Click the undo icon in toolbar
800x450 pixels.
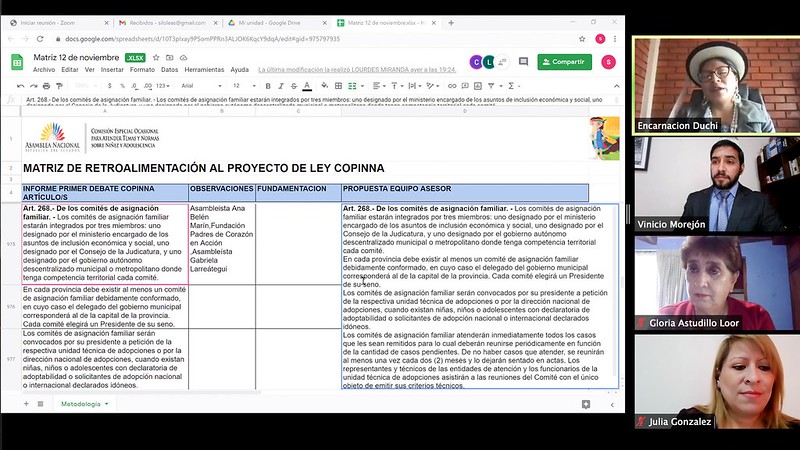[x=20, y=86]
